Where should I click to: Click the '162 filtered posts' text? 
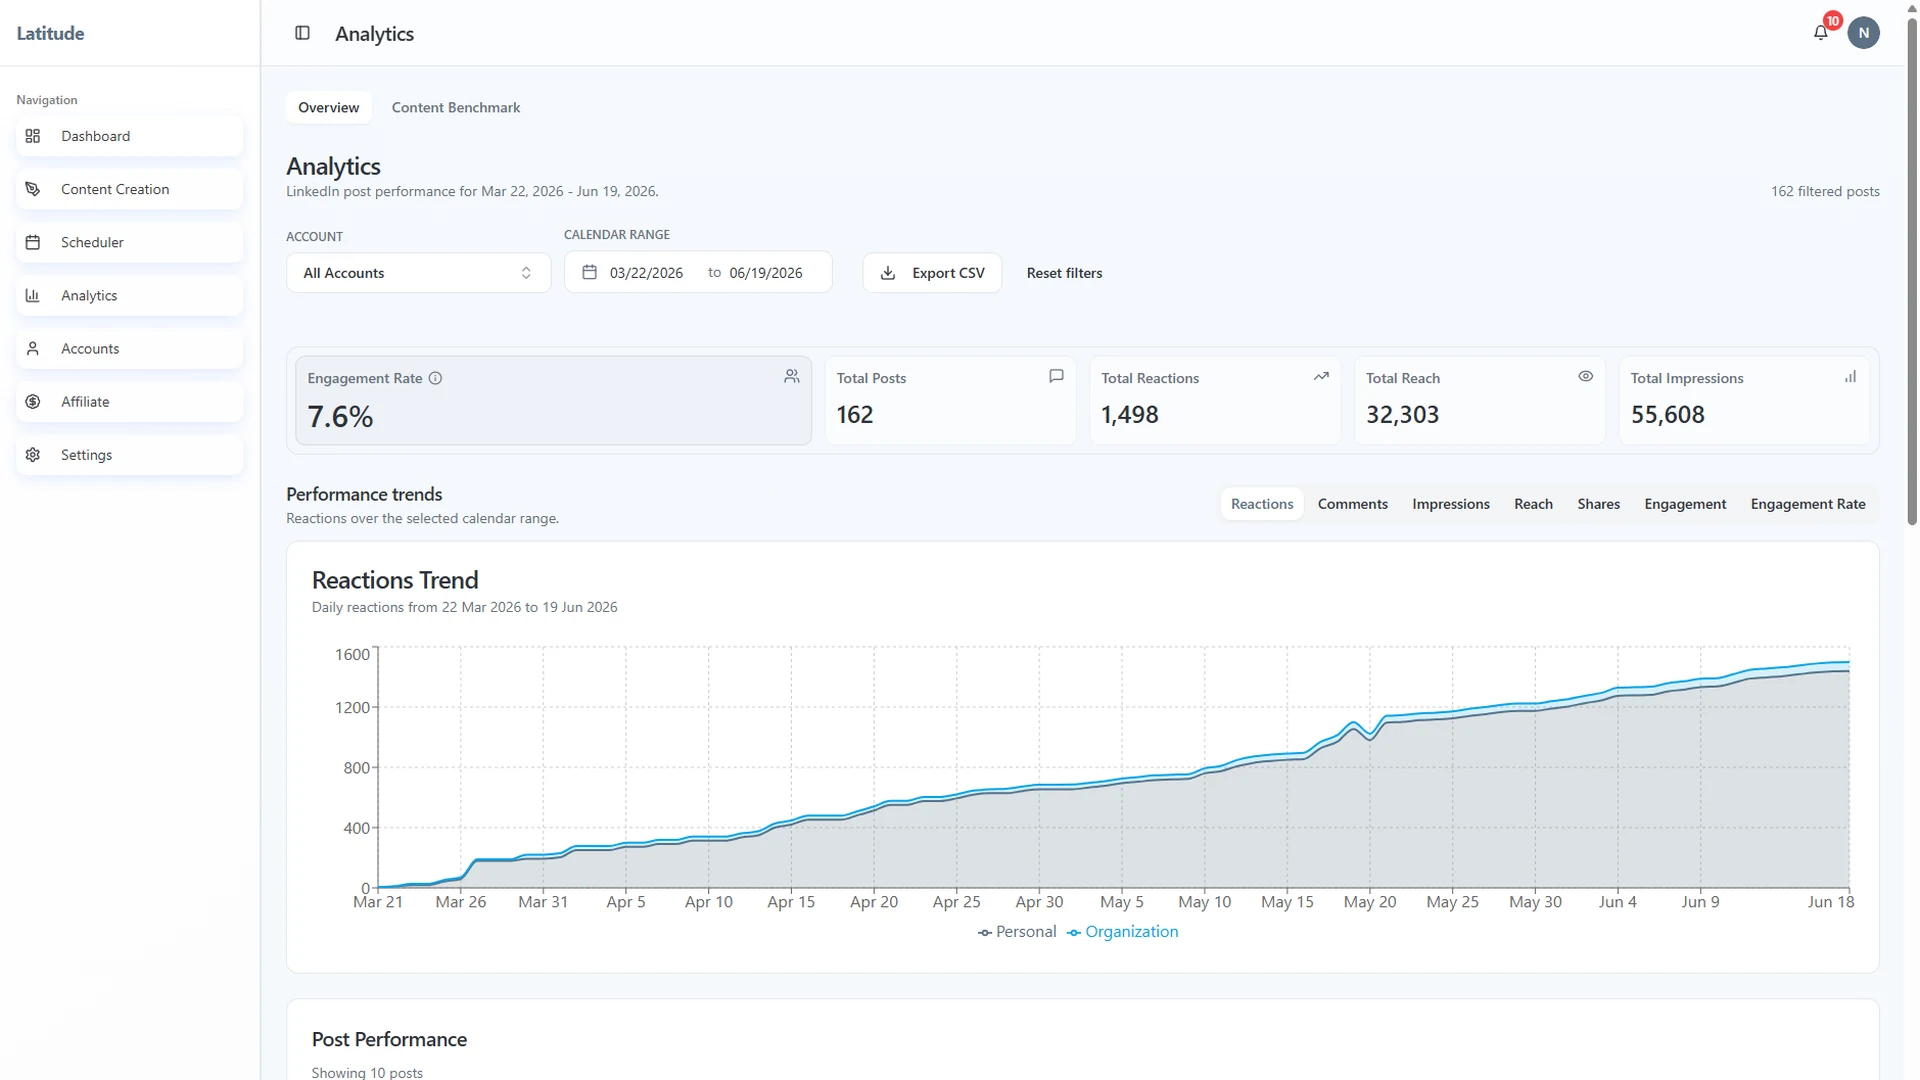pos(1825,191)
